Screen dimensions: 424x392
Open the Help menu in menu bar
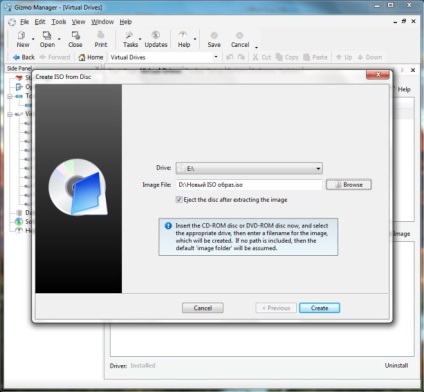click(126, 22)
